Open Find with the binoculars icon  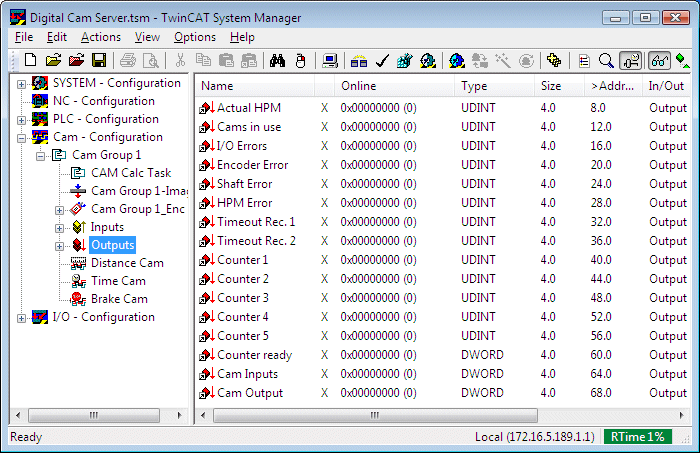coord(278,60)
